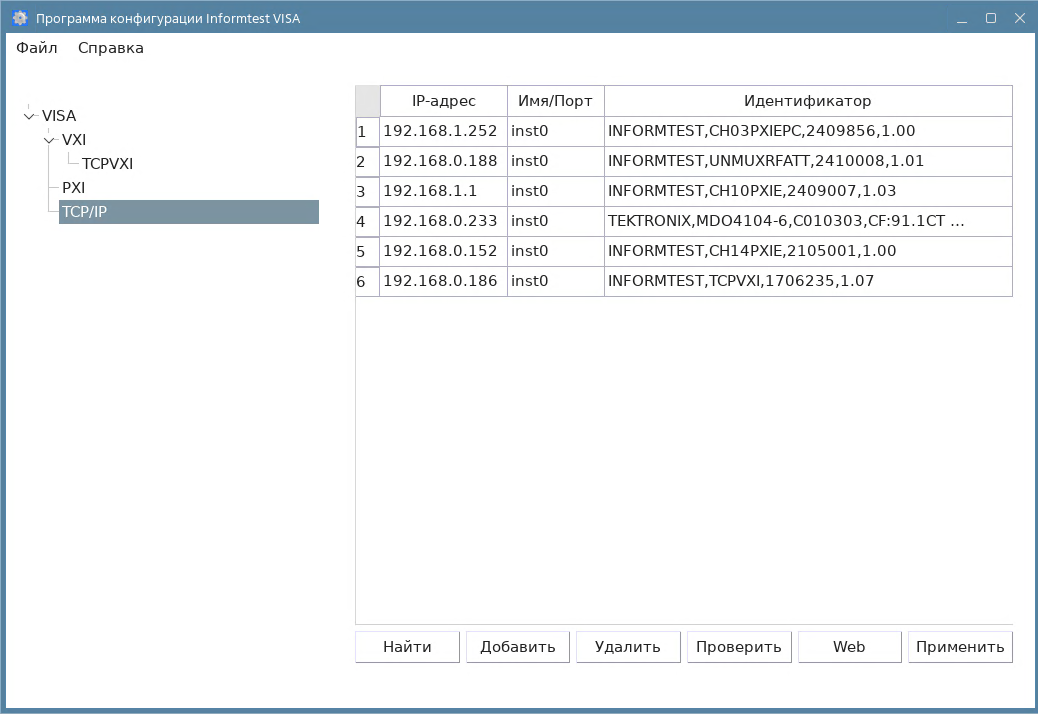
Task: Maximize the Informtest VISA window
Action: [x=991, y=19]
